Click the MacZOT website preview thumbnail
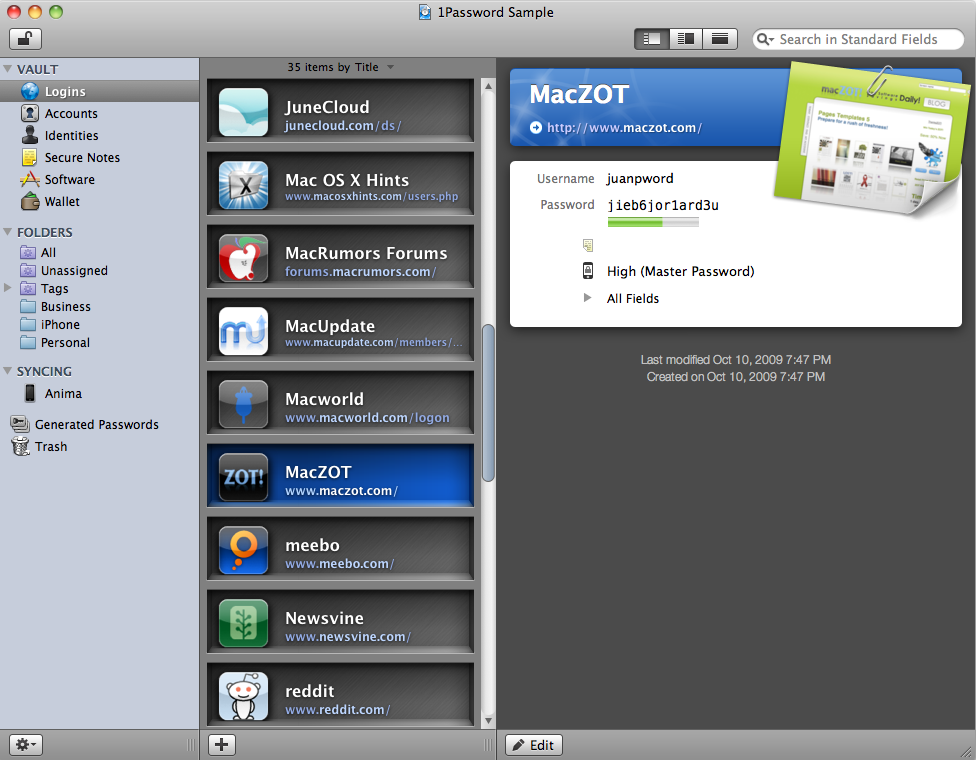 (871, 138)
